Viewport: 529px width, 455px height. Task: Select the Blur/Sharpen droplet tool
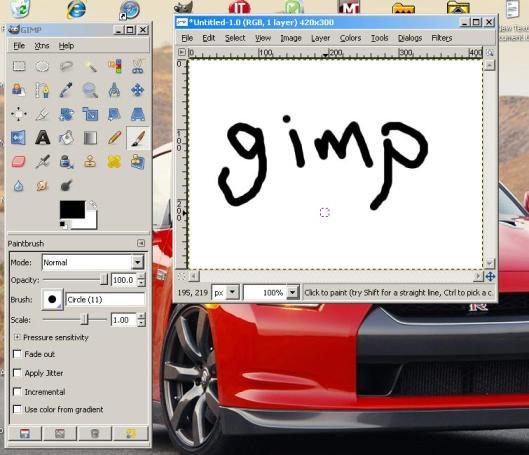pyautogui.click(x=19, y=186)
